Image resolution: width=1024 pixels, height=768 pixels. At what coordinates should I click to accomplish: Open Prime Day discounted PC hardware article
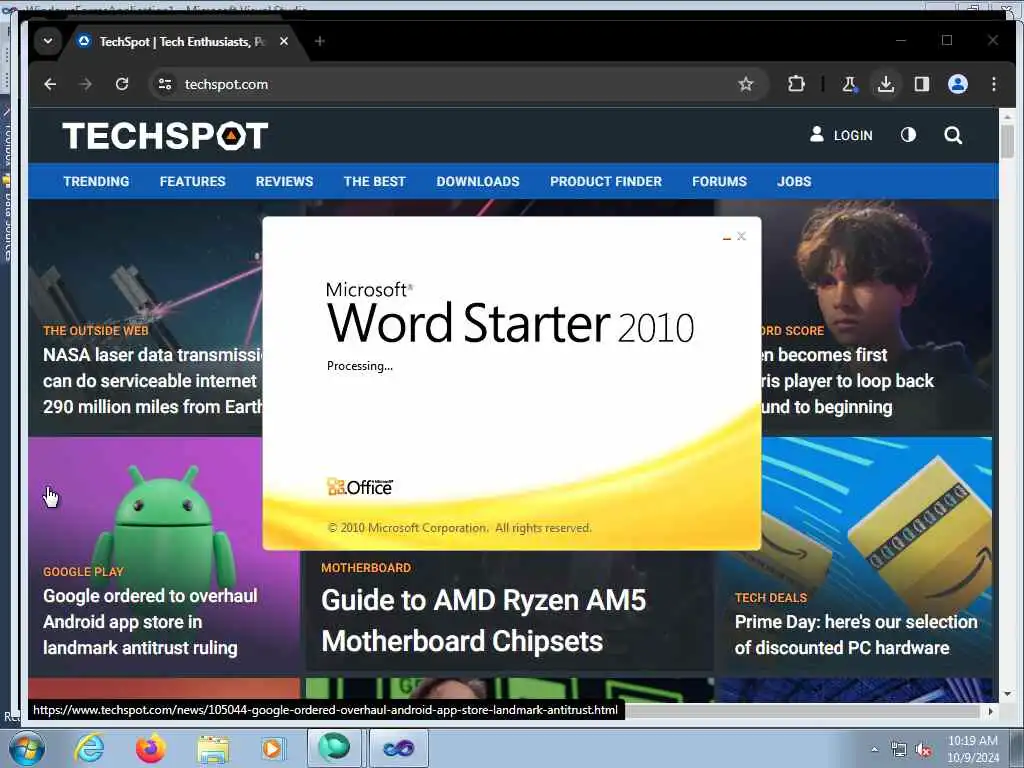point(856,634)
